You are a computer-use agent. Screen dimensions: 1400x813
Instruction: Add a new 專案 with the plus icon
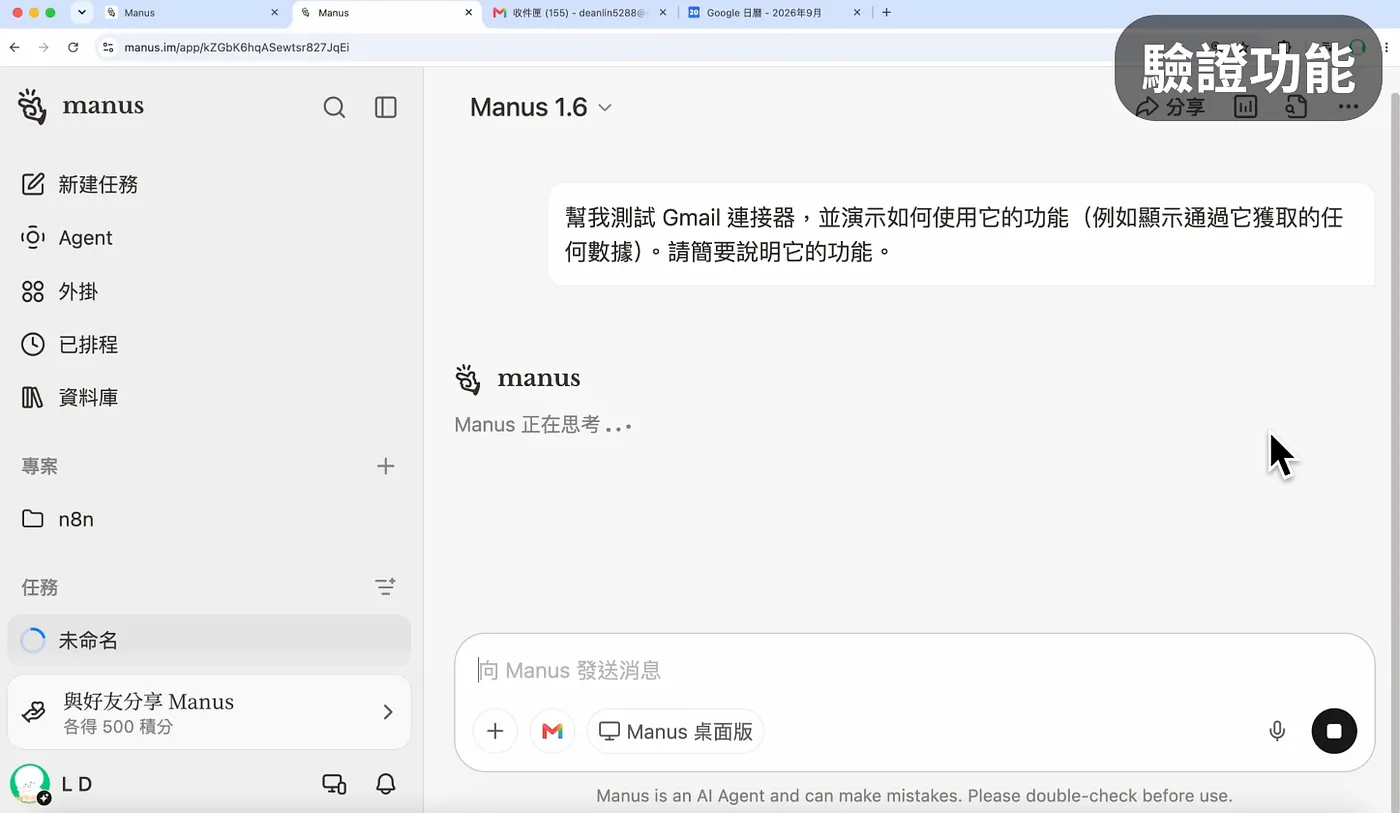point(385,466)
